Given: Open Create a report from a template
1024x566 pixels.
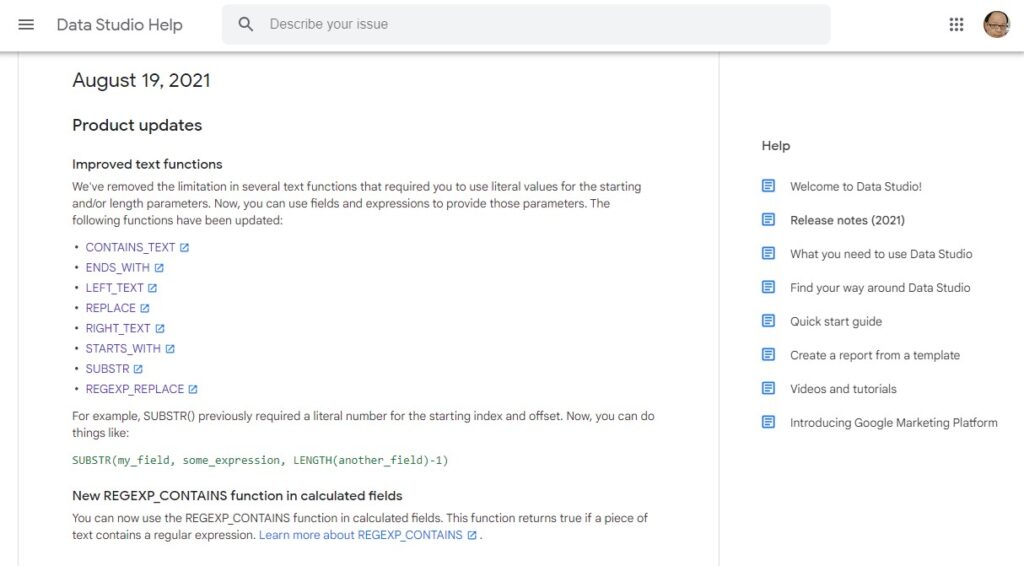Looking at the screenshot, I should coord(874,355).
